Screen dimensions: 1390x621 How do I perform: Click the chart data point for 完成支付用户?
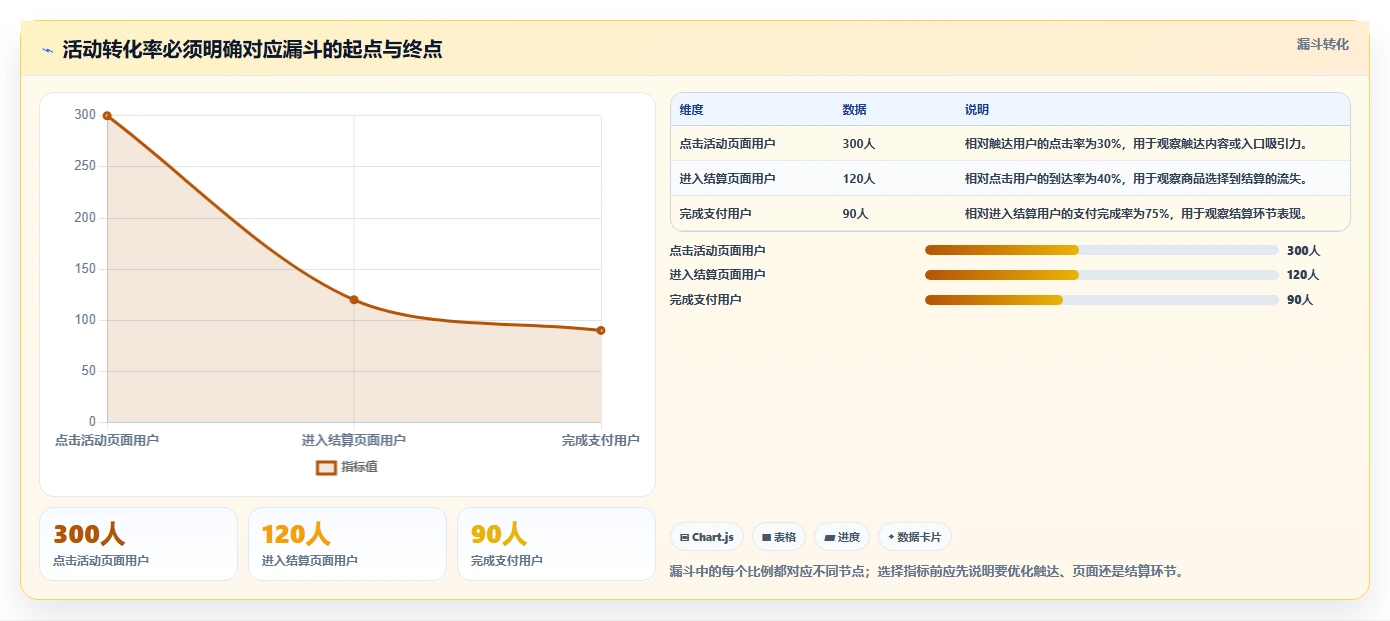(x=601, y=330)
